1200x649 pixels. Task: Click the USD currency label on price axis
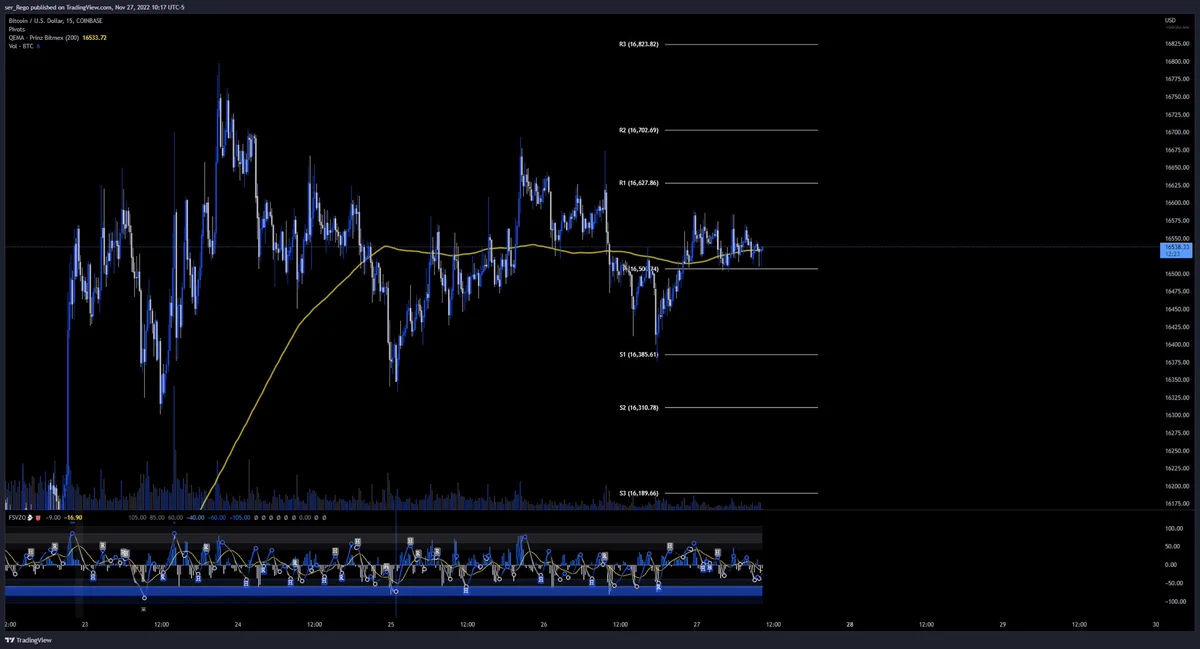pyautogui.click(x=1169, y=20)
